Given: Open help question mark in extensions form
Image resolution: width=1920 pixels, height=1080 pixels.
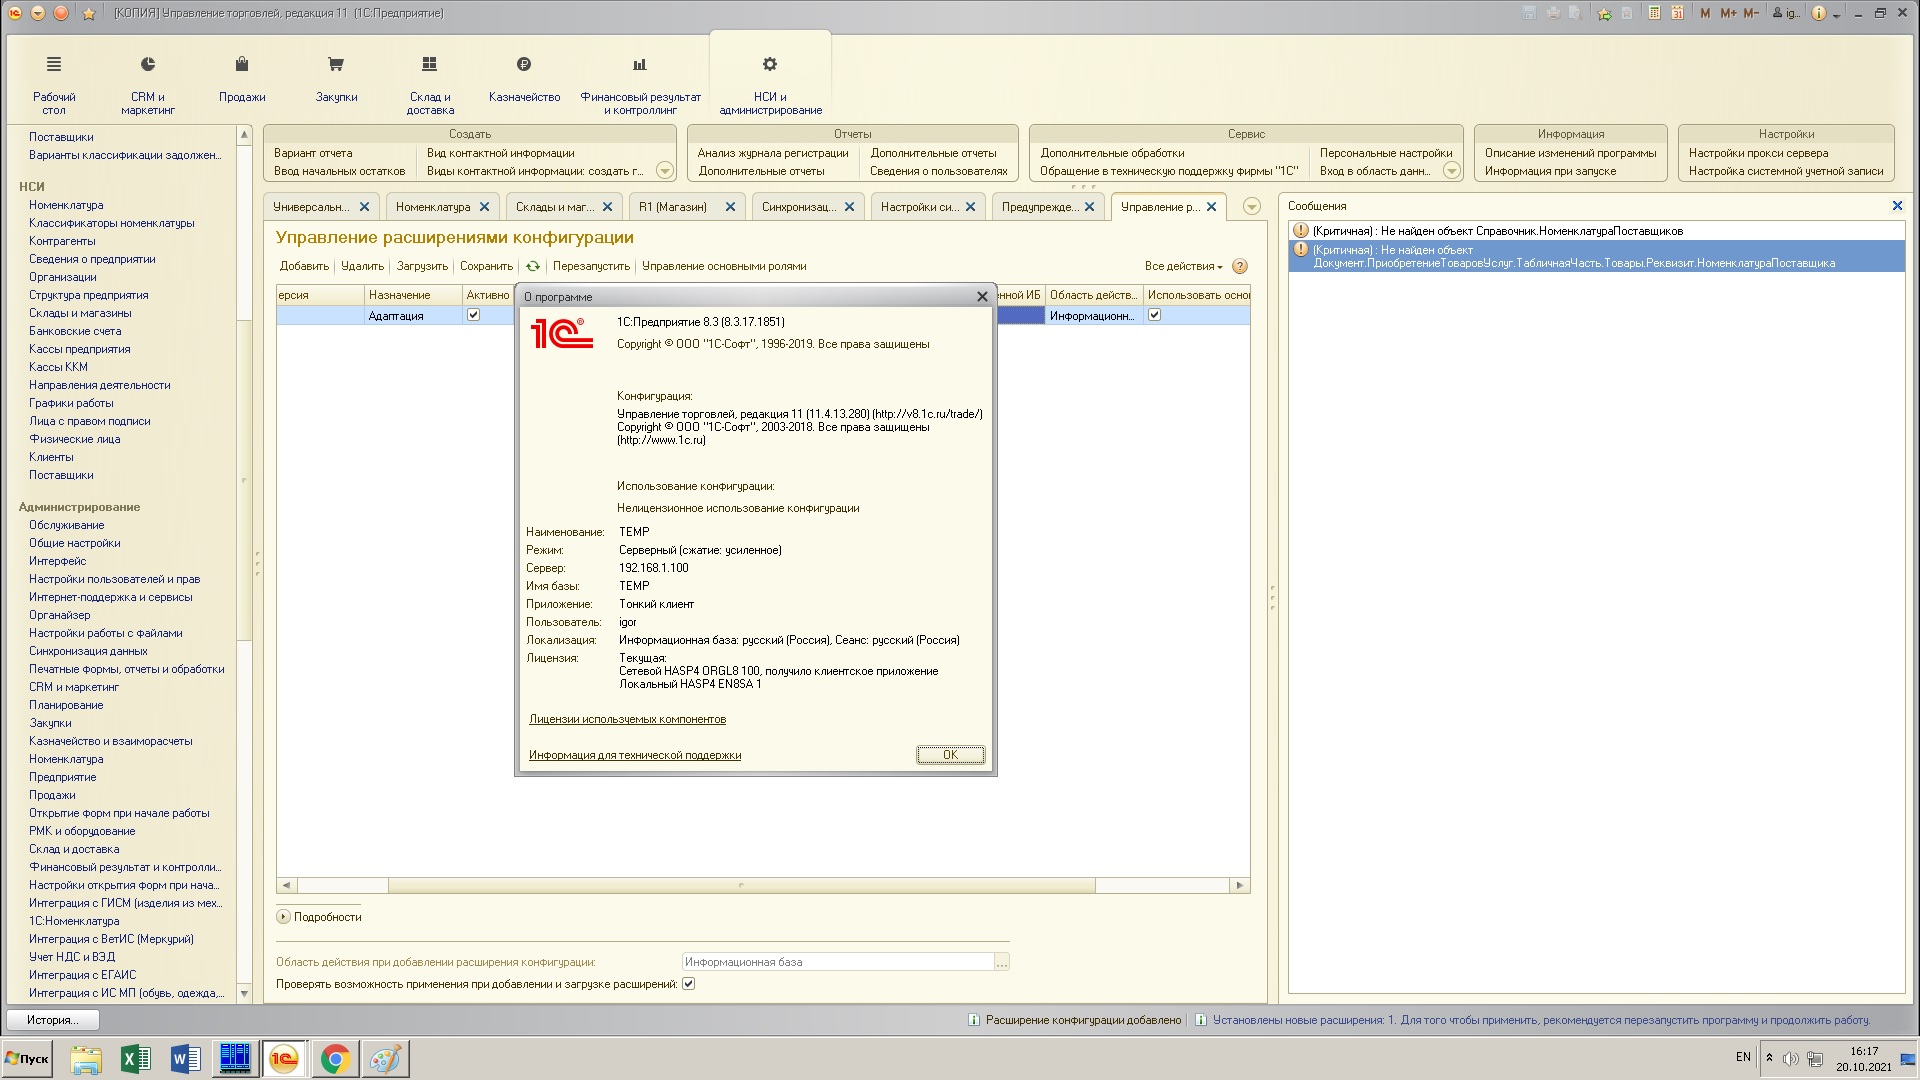Looking at the screenshot, I should pos(1240,266).
